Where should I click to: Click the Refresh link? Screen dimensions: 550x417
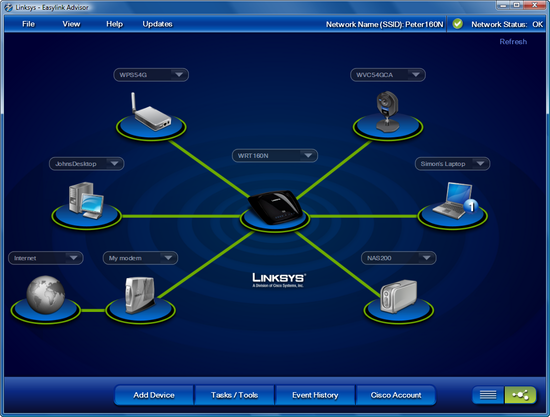[x=513, y=42]
